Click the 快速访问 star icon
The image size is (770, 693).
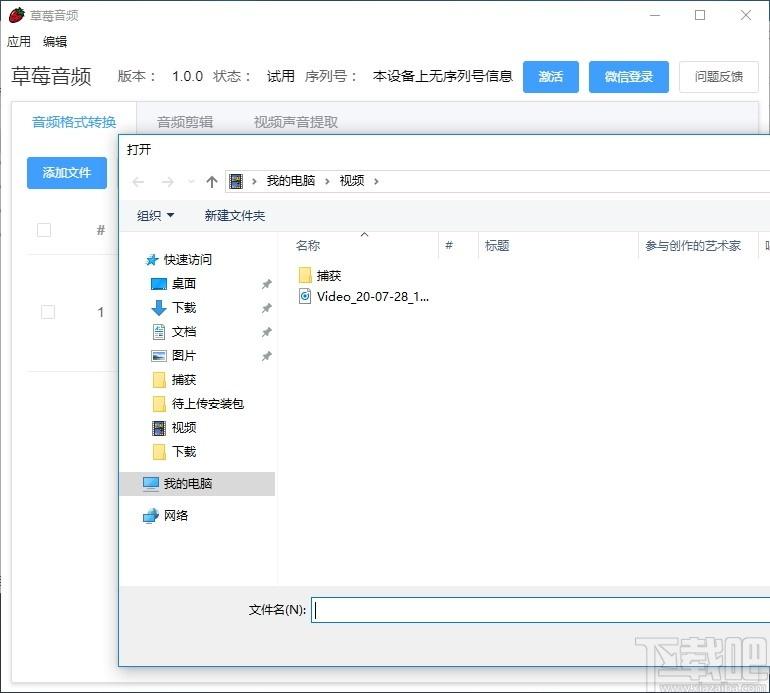[152, 260]
